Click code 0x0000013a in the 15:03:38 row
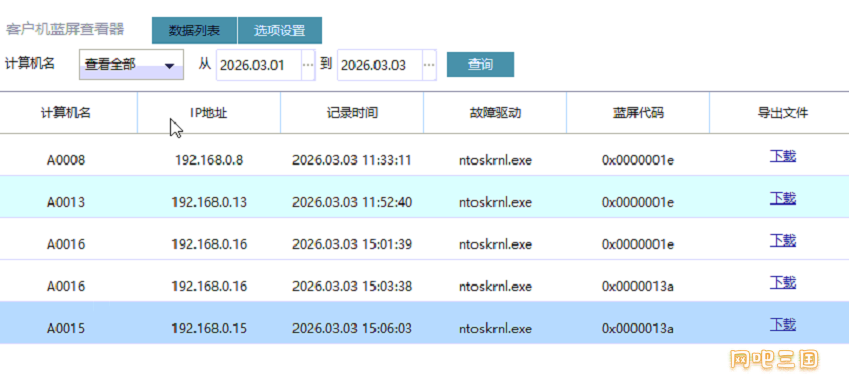 638,287
